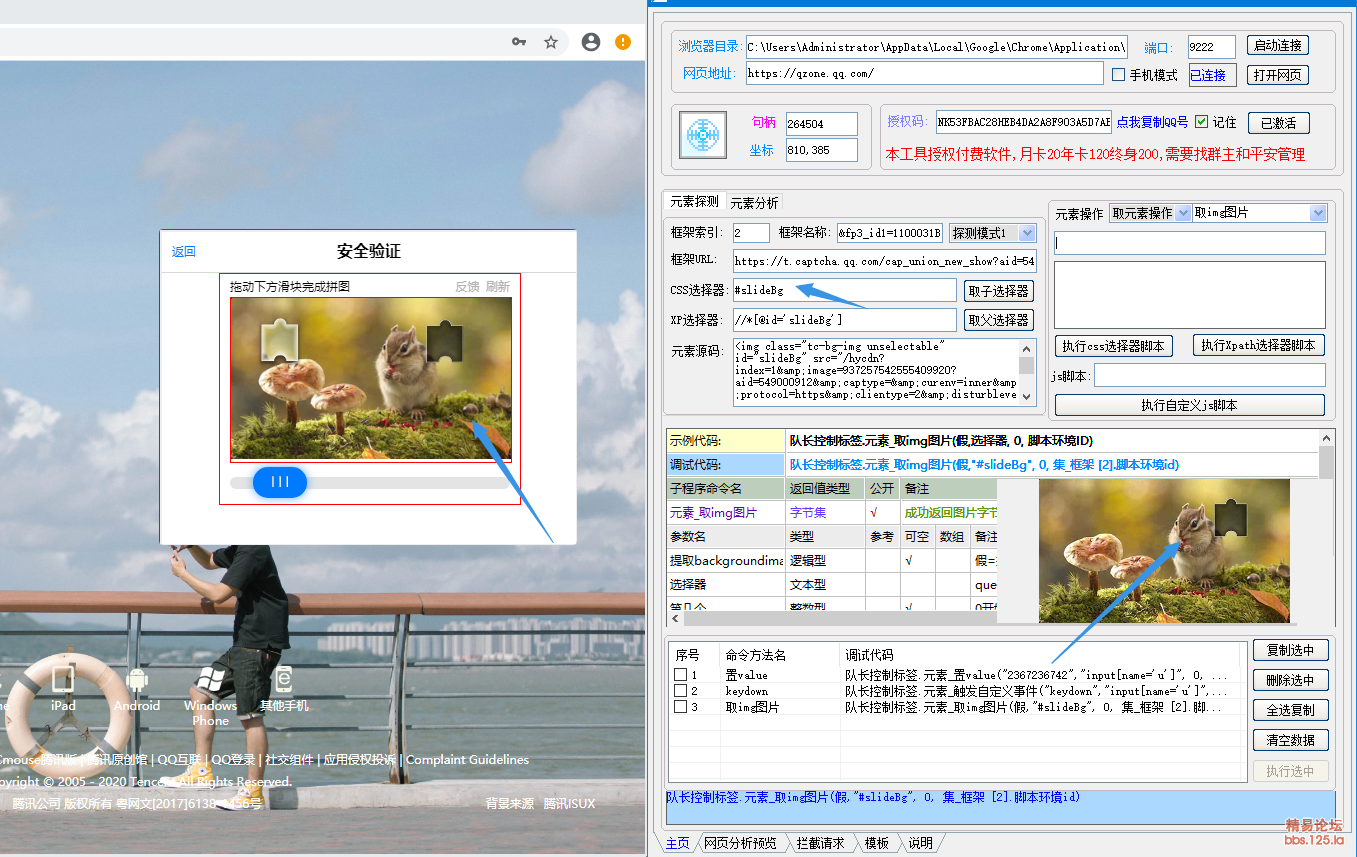Switch to the 元素探测 tab
This screenshot has width=1357, height=857.
coord(694,201)
